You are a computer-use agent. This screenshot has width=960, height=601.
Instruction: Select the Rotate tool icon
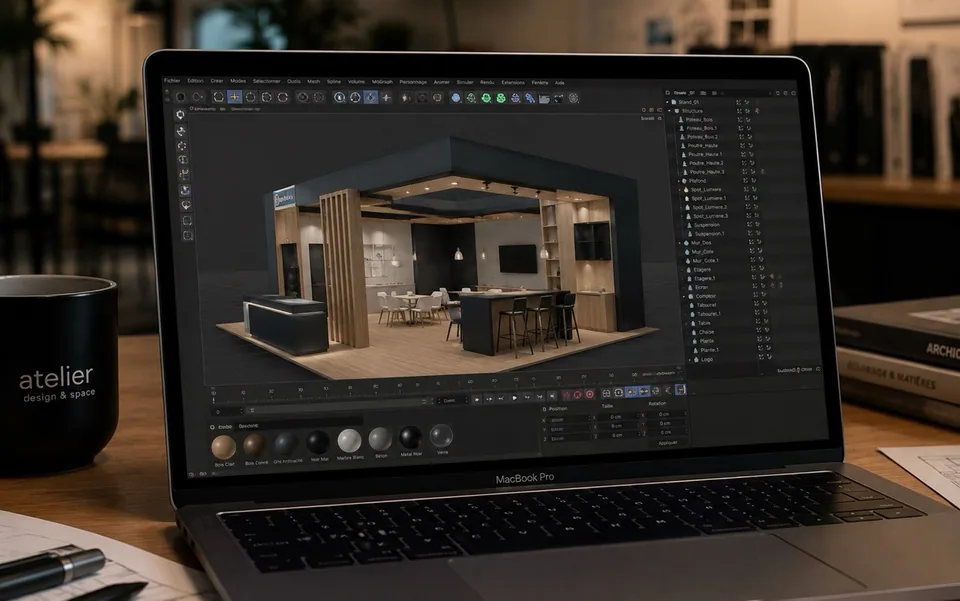pyautogui.click(x=266, y=97)
